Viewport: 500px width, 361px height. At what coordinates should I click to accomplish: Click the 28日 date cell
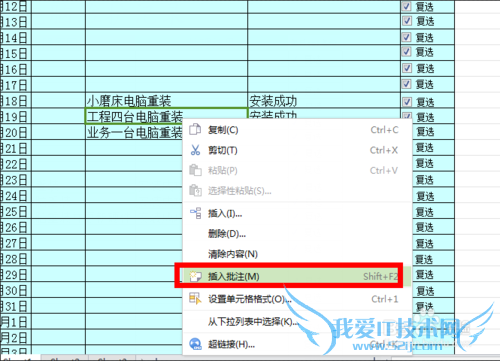[16, 259]
